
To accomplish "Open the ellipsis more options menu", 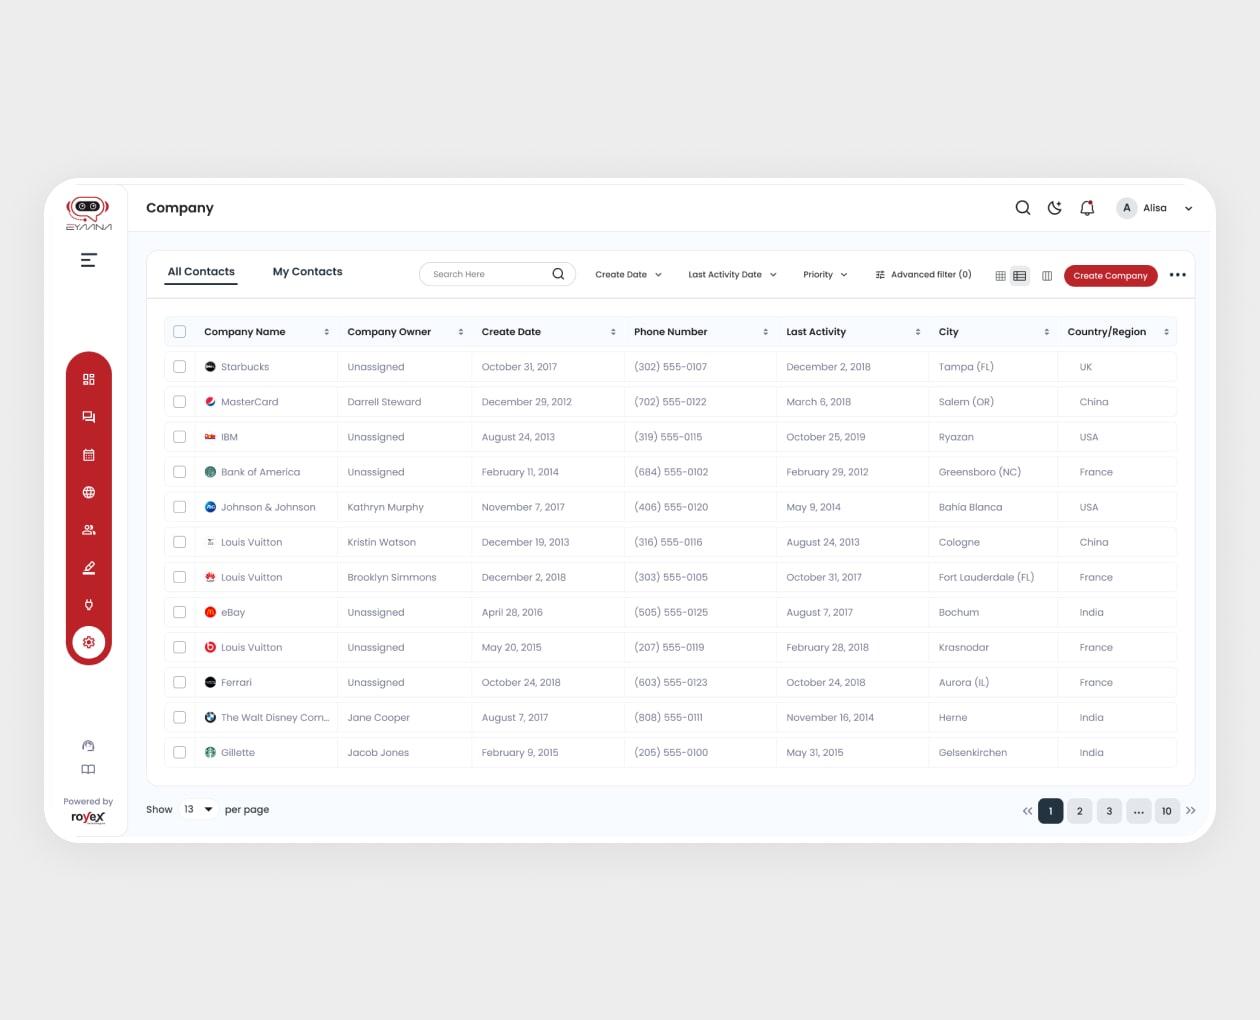I will click(1177, 275).
